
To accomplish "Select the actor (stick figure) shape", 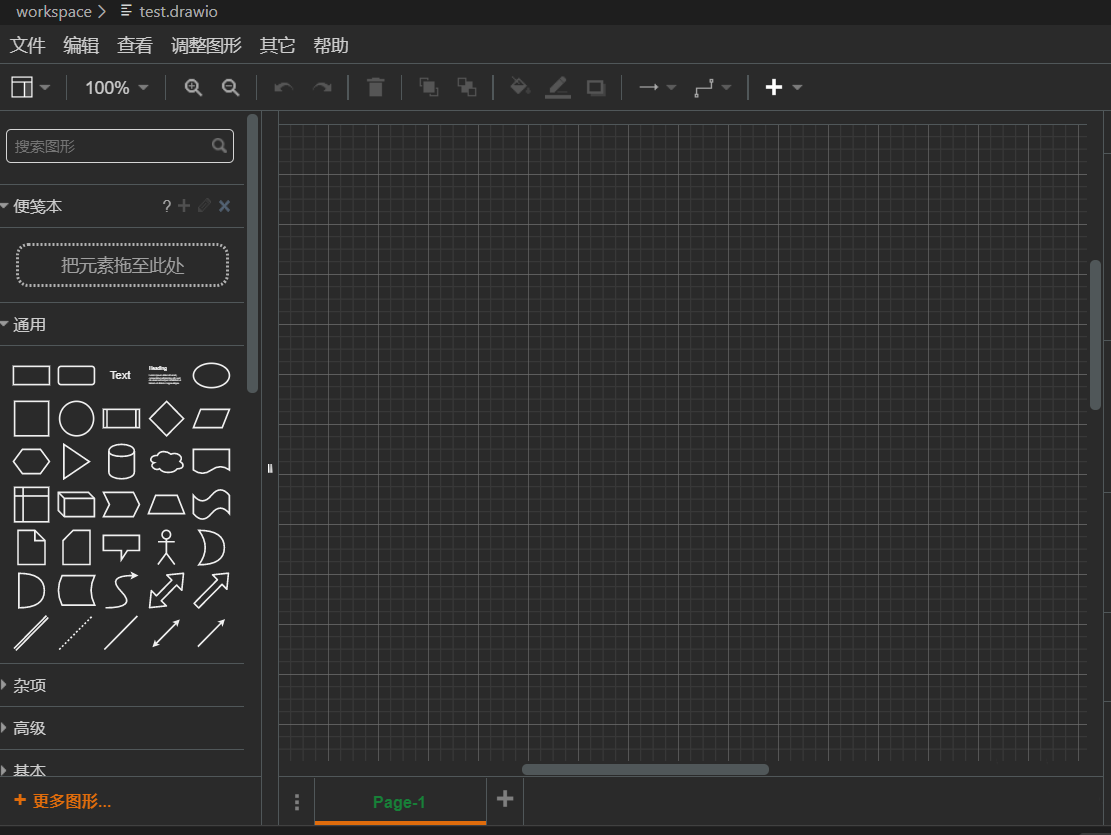I will 166,547.
